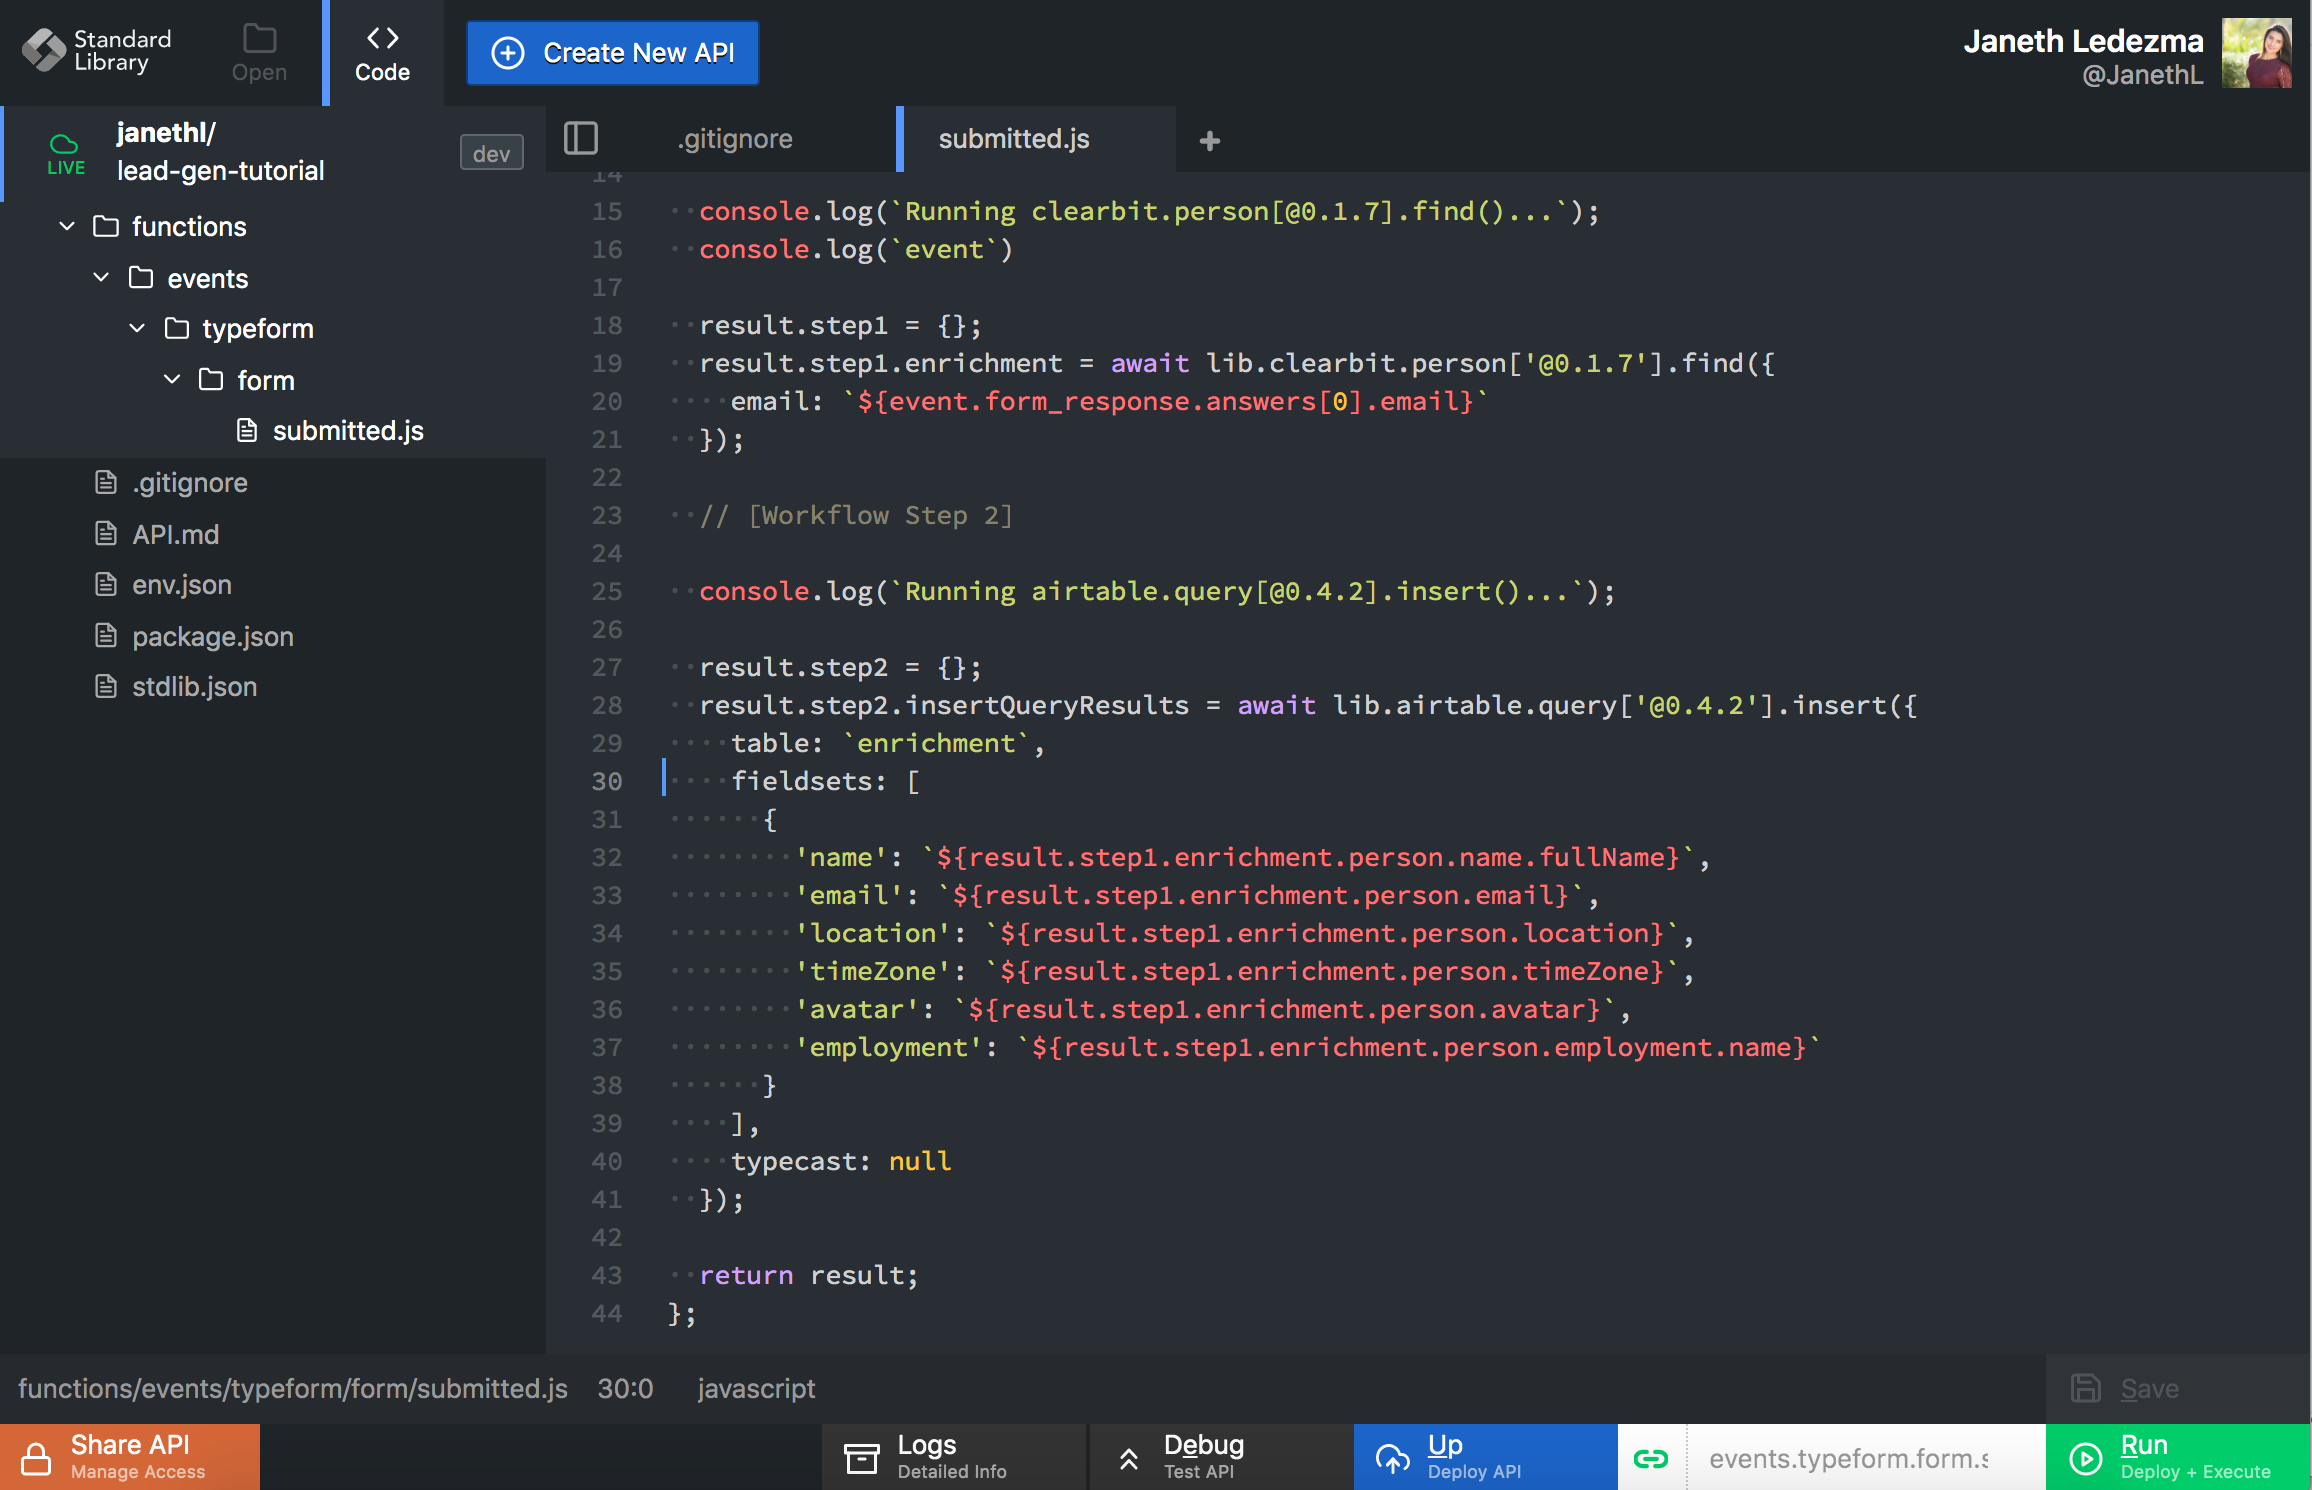The image size is (2312, 1490).
Task: Add a new editor tab with plus icon
Action: [1209, 141]
